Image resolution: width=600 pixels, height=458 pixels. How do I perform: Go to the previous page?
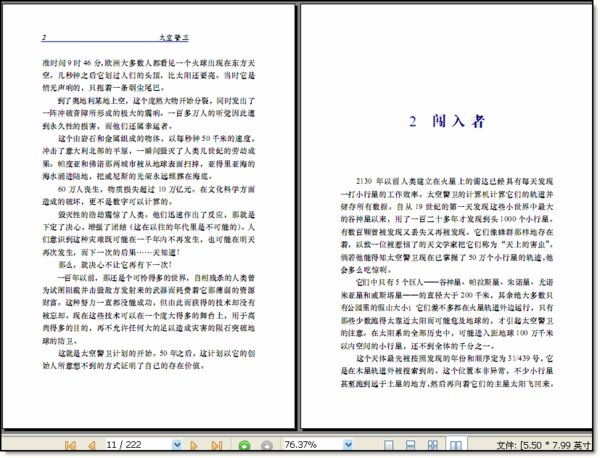(92, 445)
